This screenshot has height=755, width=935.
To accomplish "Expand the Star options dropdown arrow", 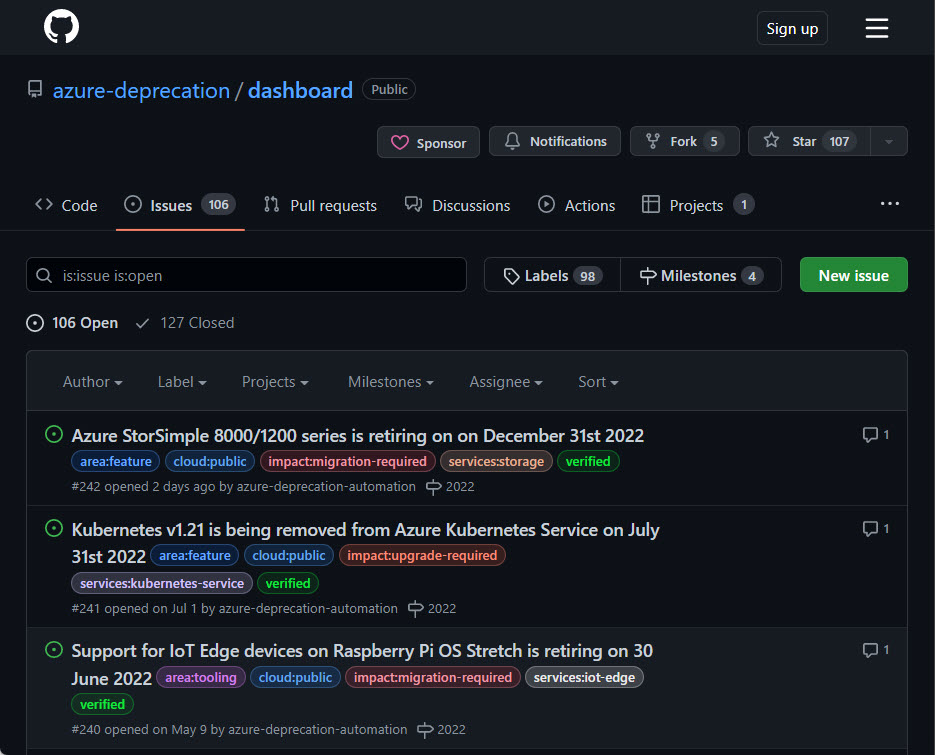I will [888, 141].
